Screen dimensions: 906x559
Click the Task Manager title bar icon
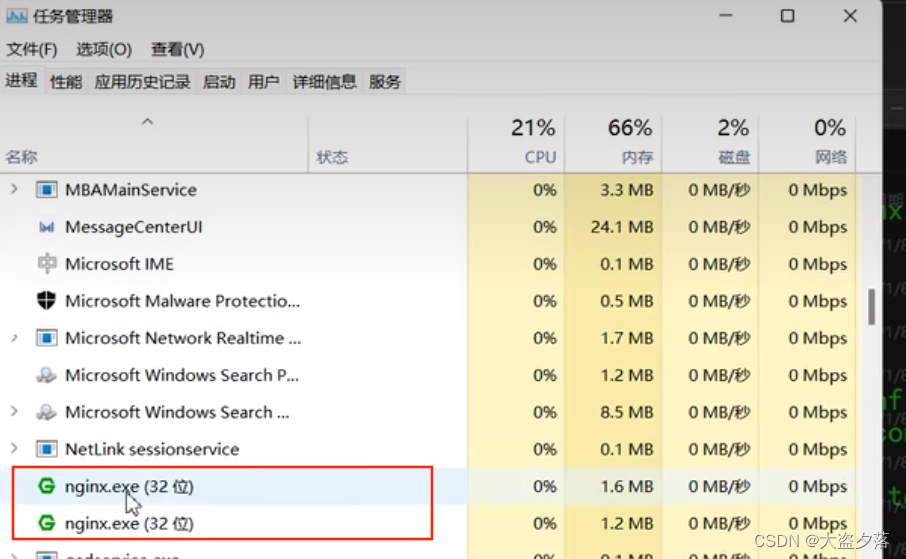point(16,16)
